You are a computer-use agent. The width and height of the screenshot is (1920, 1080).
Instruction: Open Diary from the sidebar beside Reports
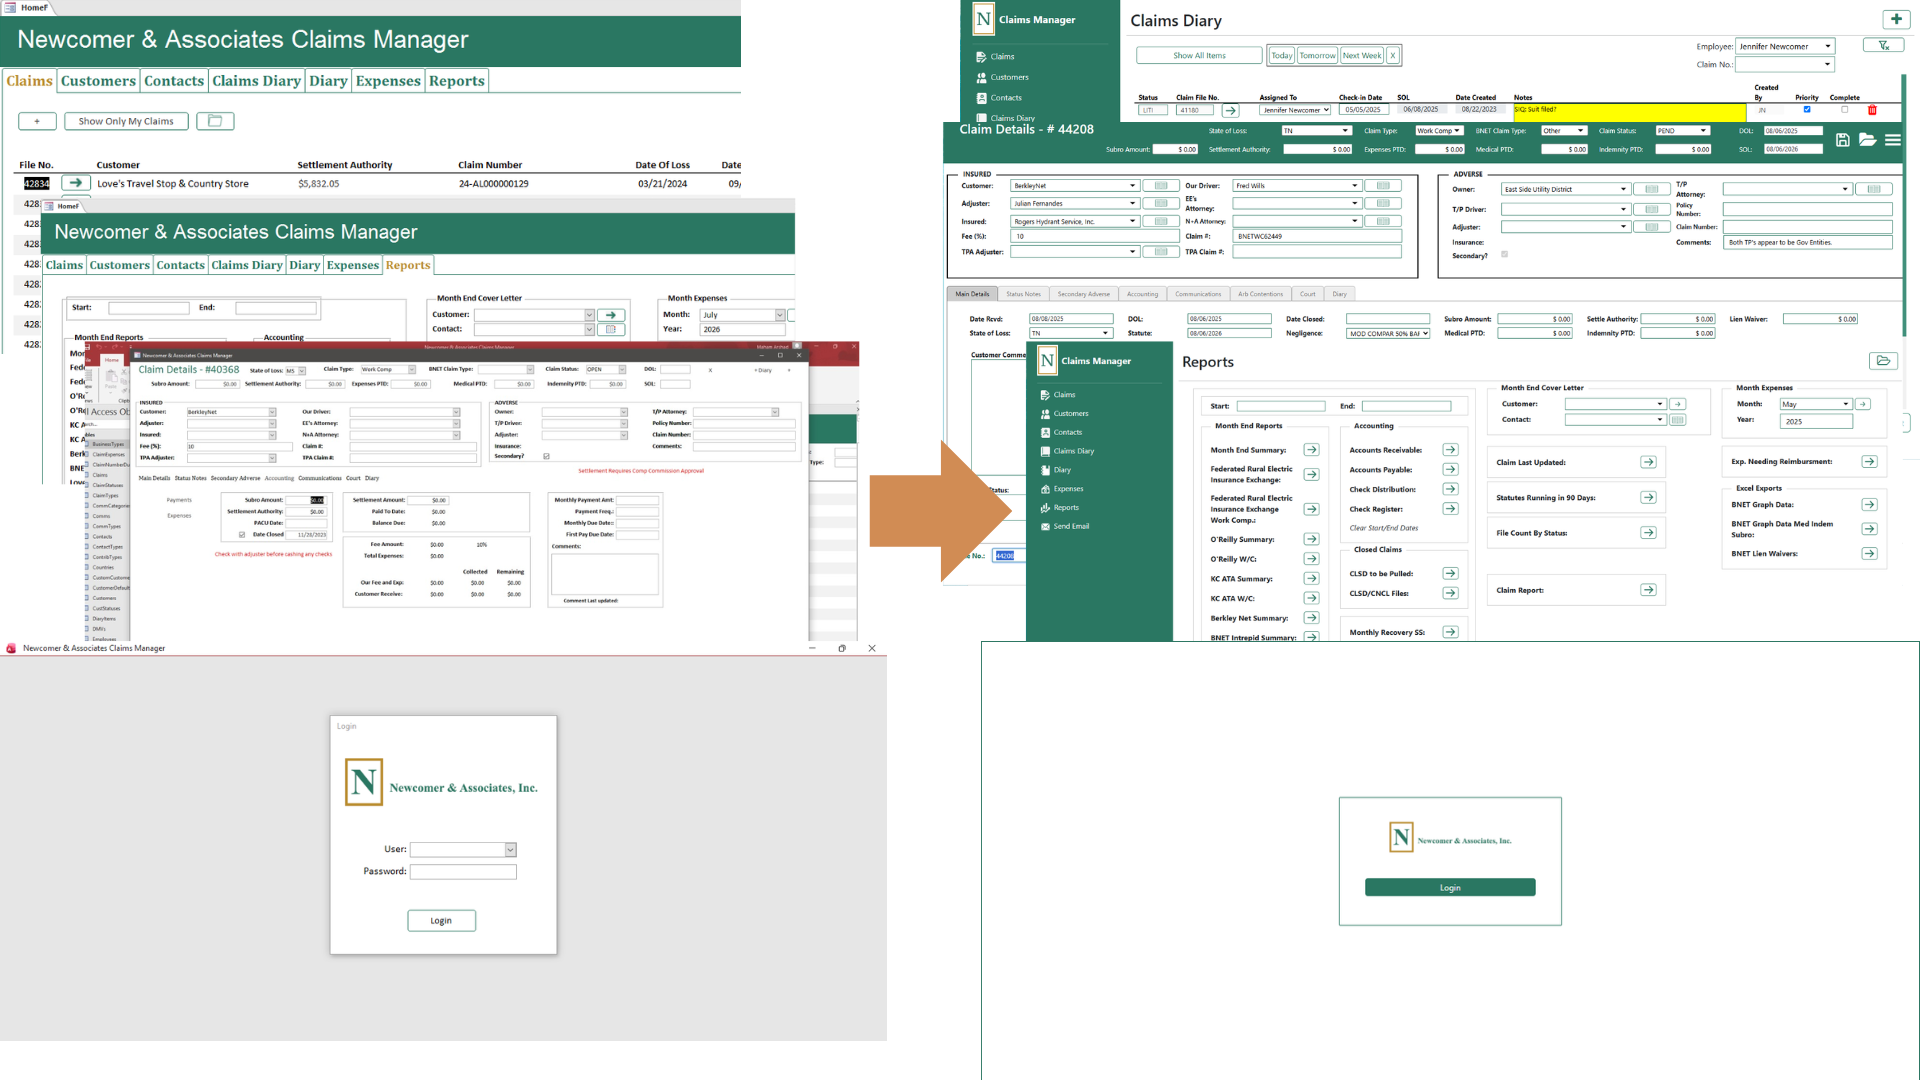pyautogui.click(x=1062, y=470)
